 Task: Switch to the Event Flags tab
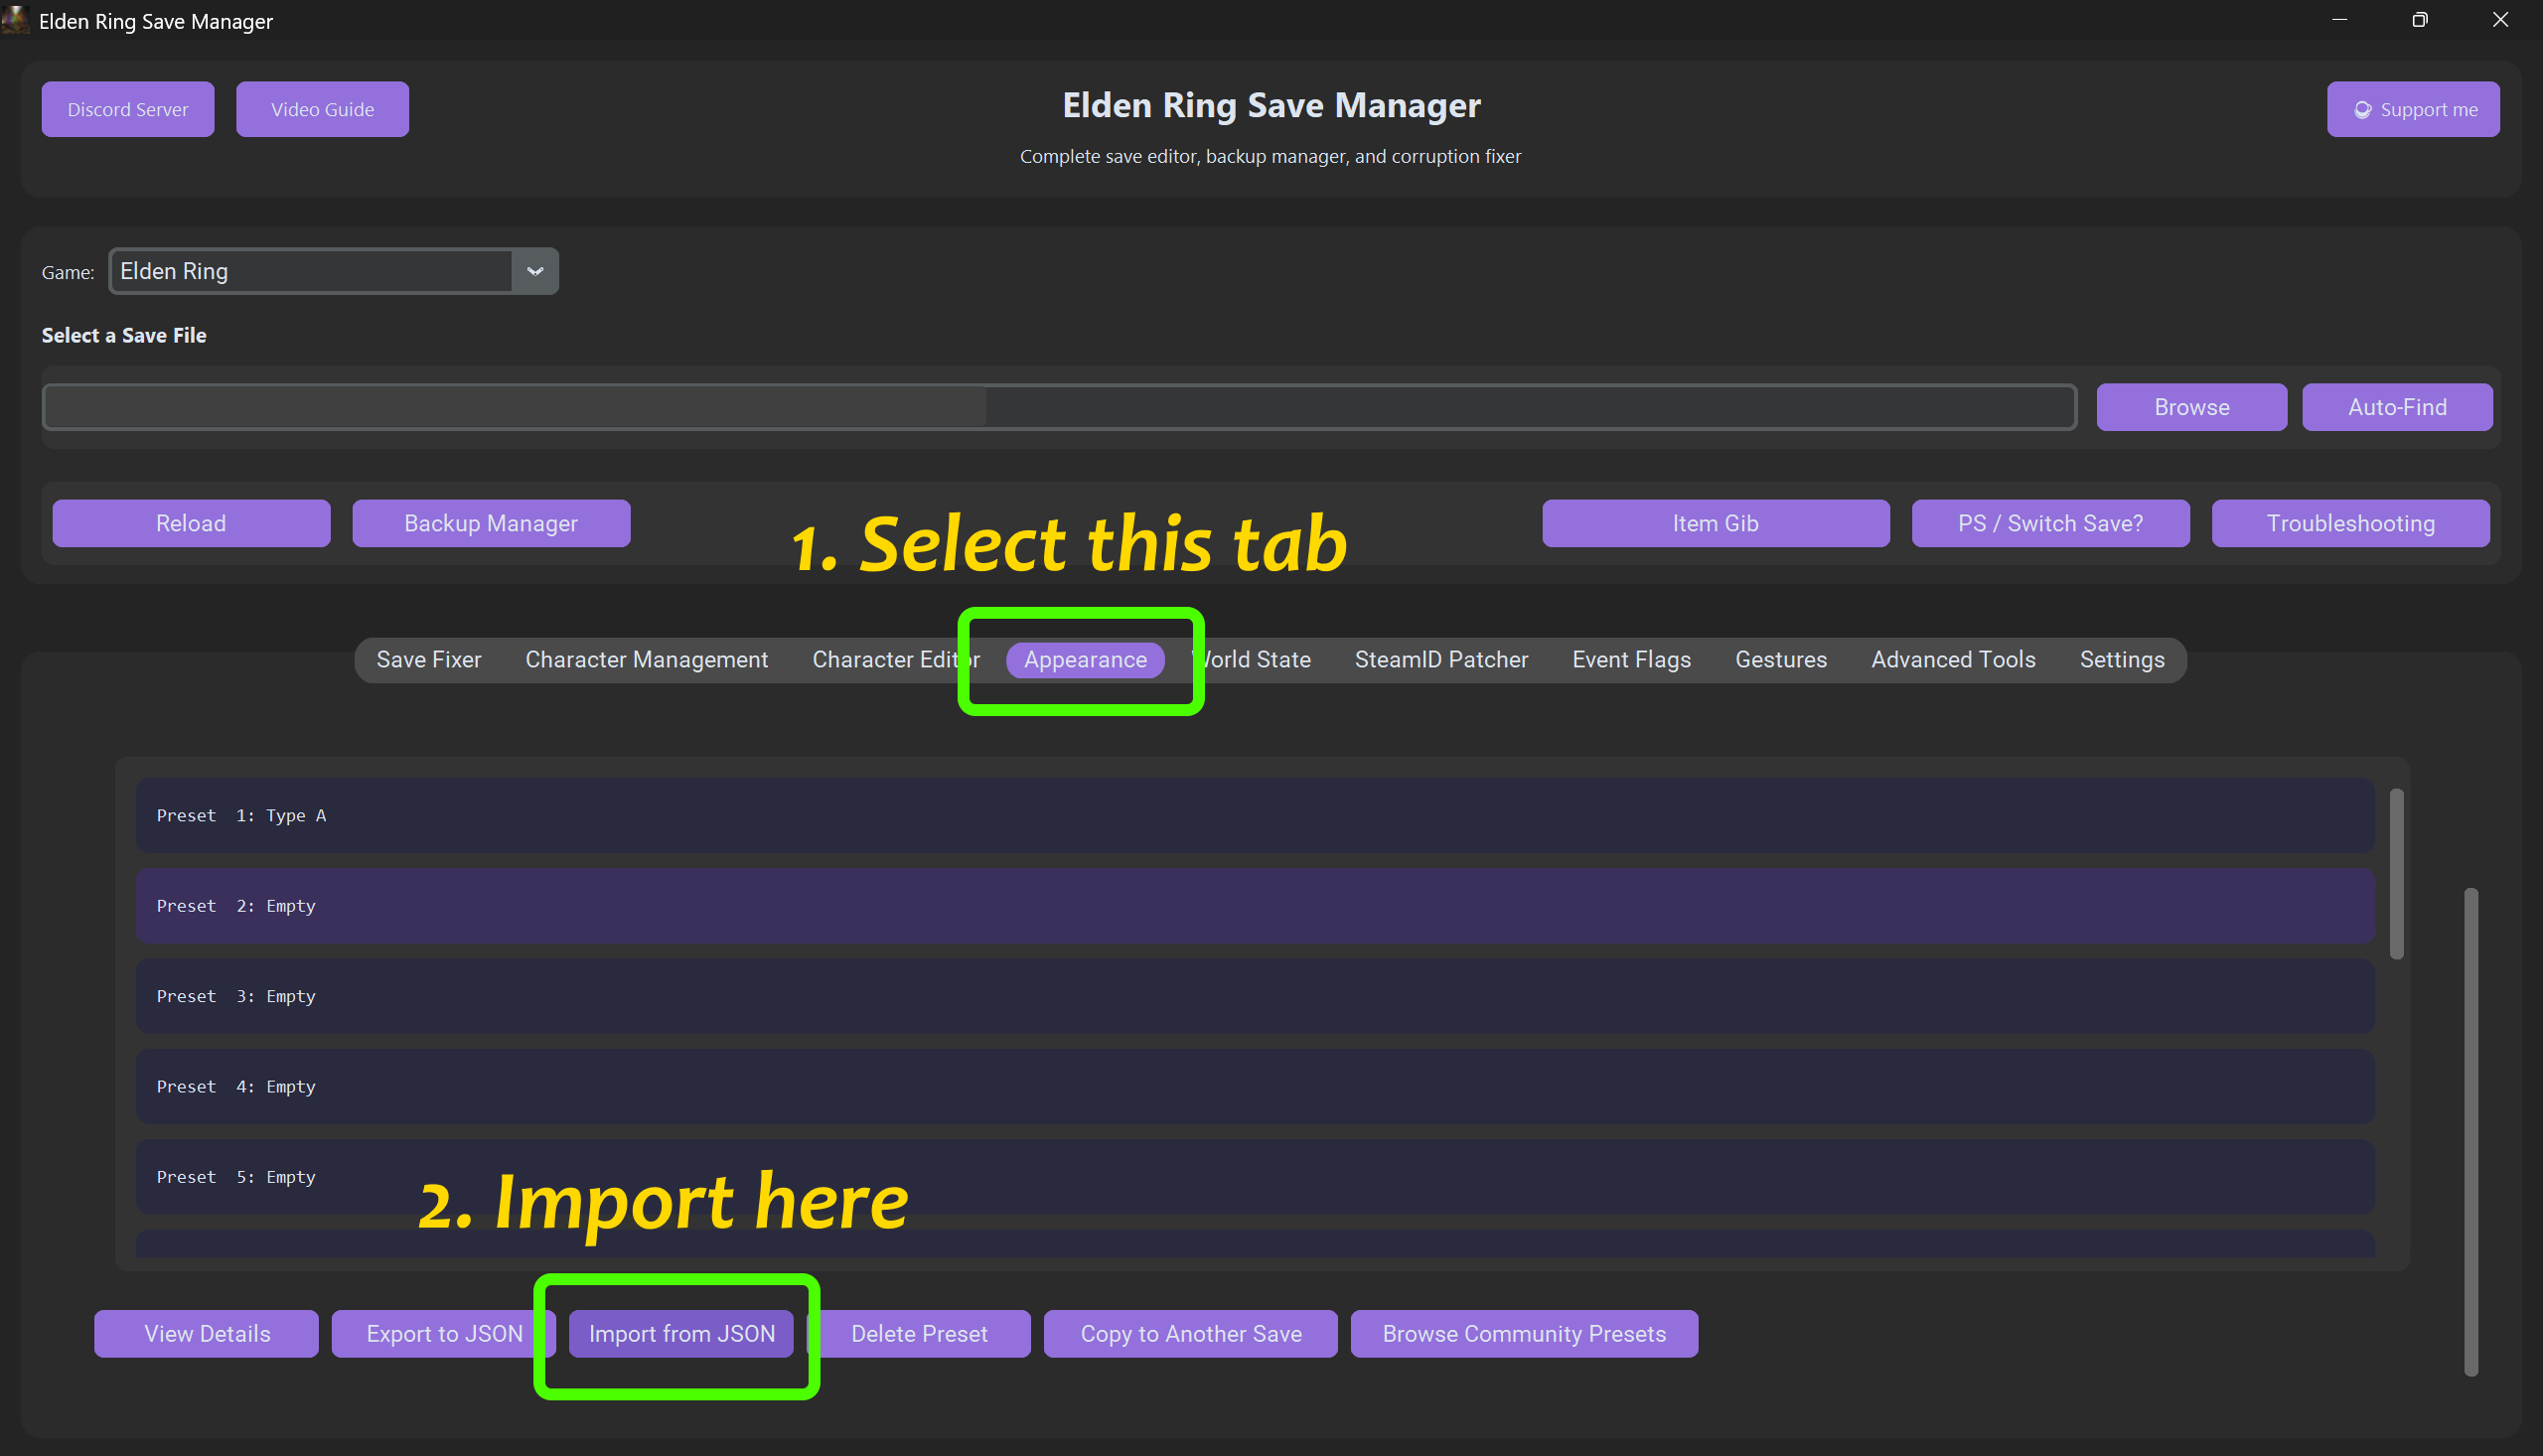1631,660
